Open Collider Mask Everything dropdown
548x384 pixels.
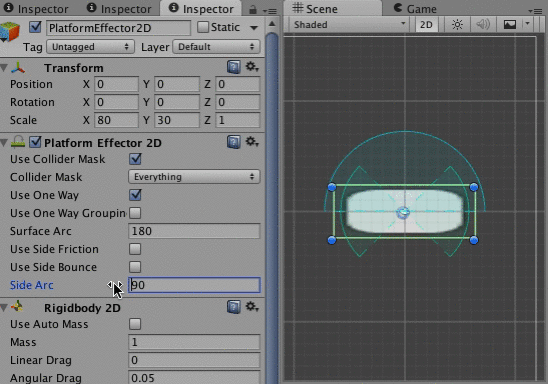click(194, 177)
